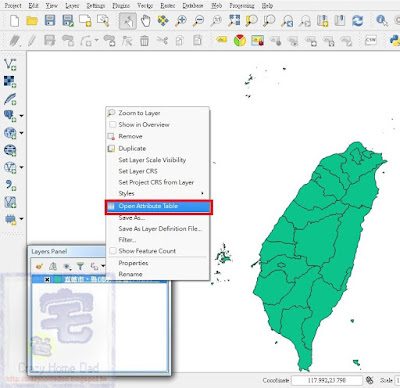Pan the map to selection
Screen dimensions: 400x388
[163, 21]
